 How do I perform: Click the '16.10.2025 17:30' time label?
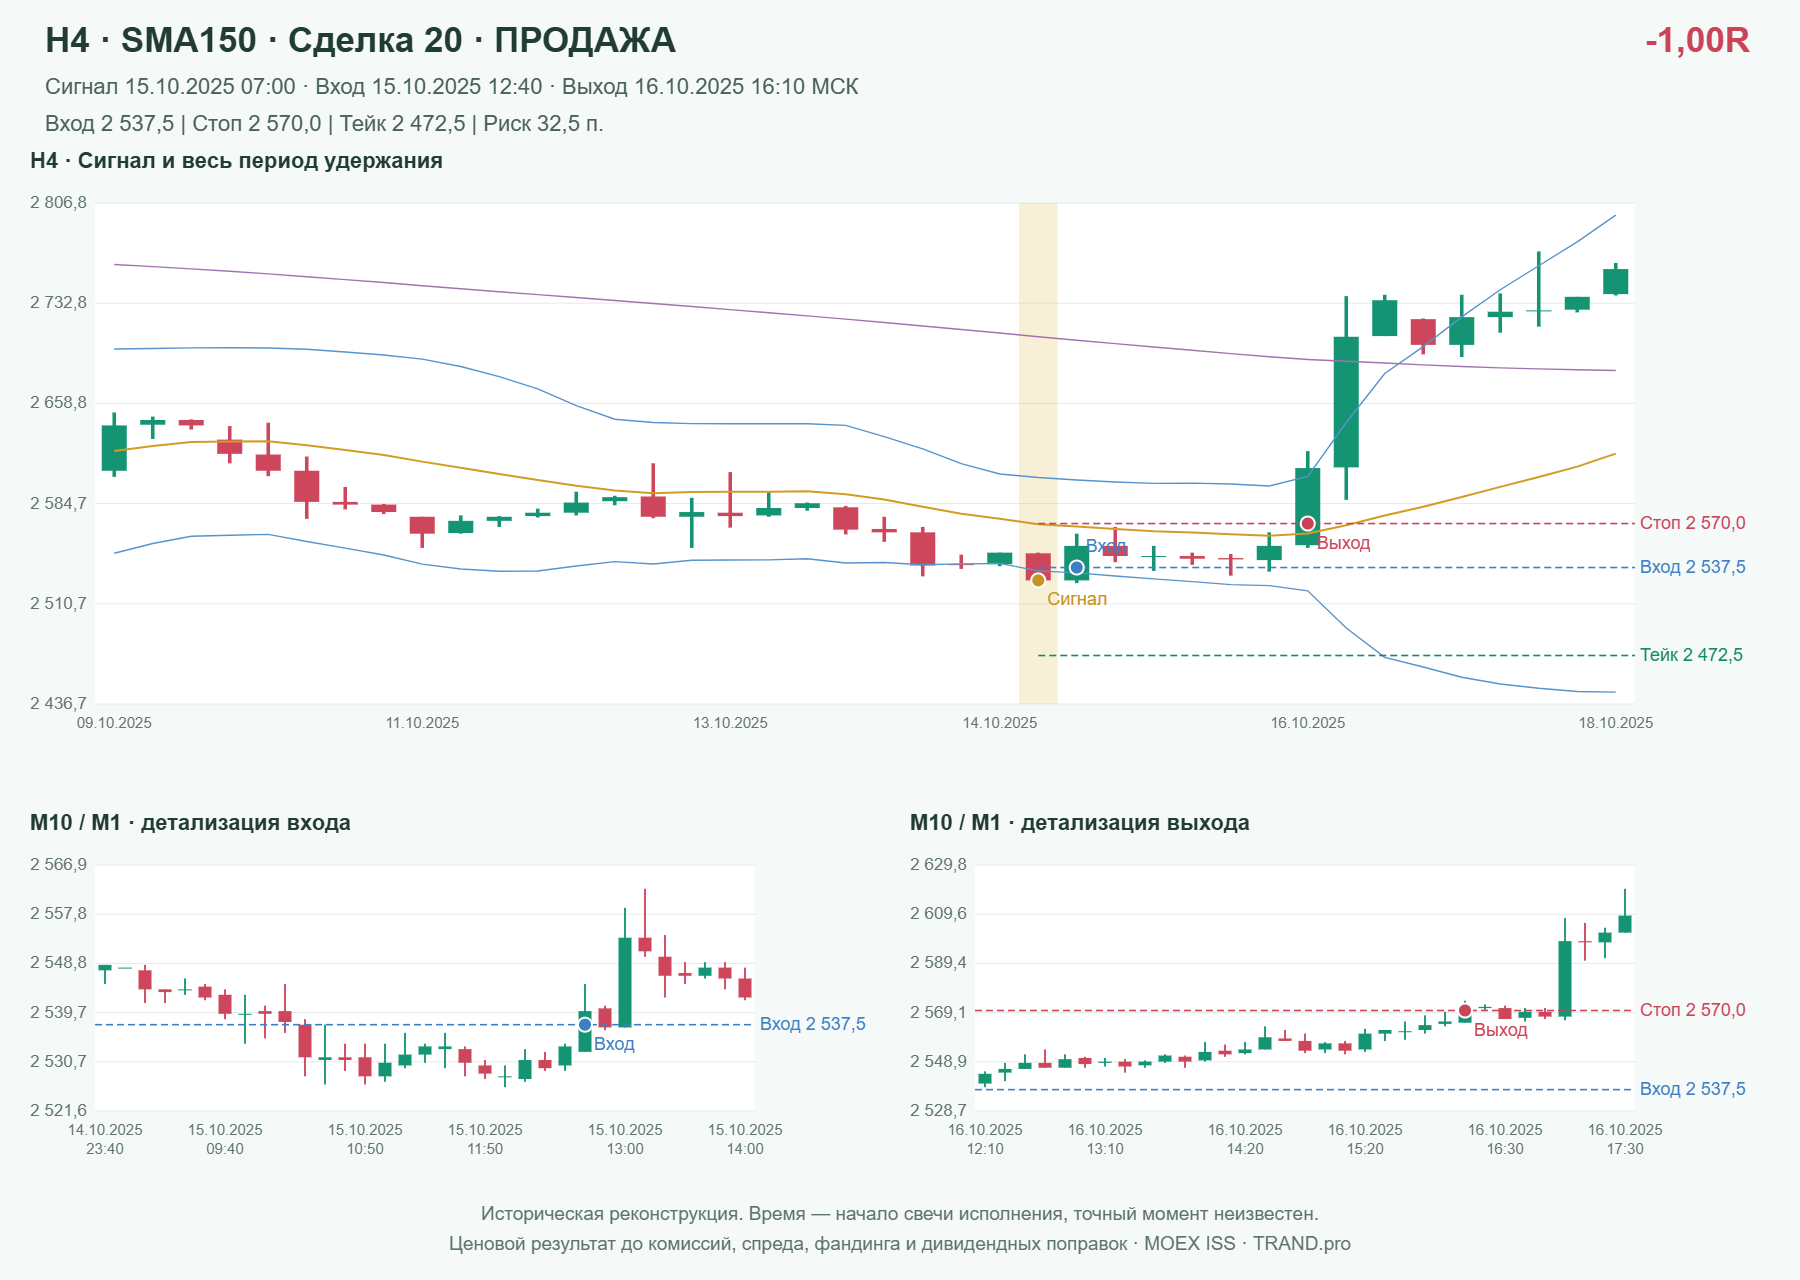pos(1625,1139)
